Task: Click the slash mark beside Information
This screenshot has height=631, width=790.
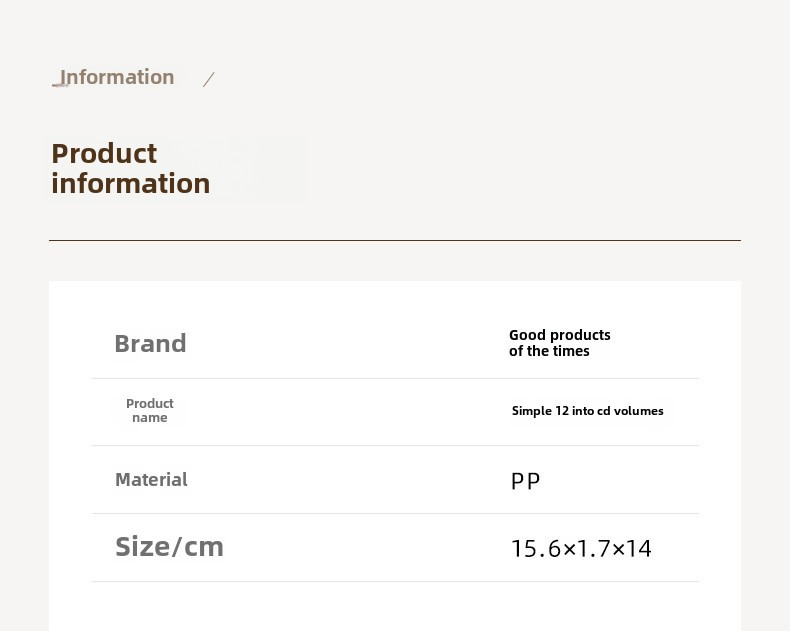Action: coord(209,79)
